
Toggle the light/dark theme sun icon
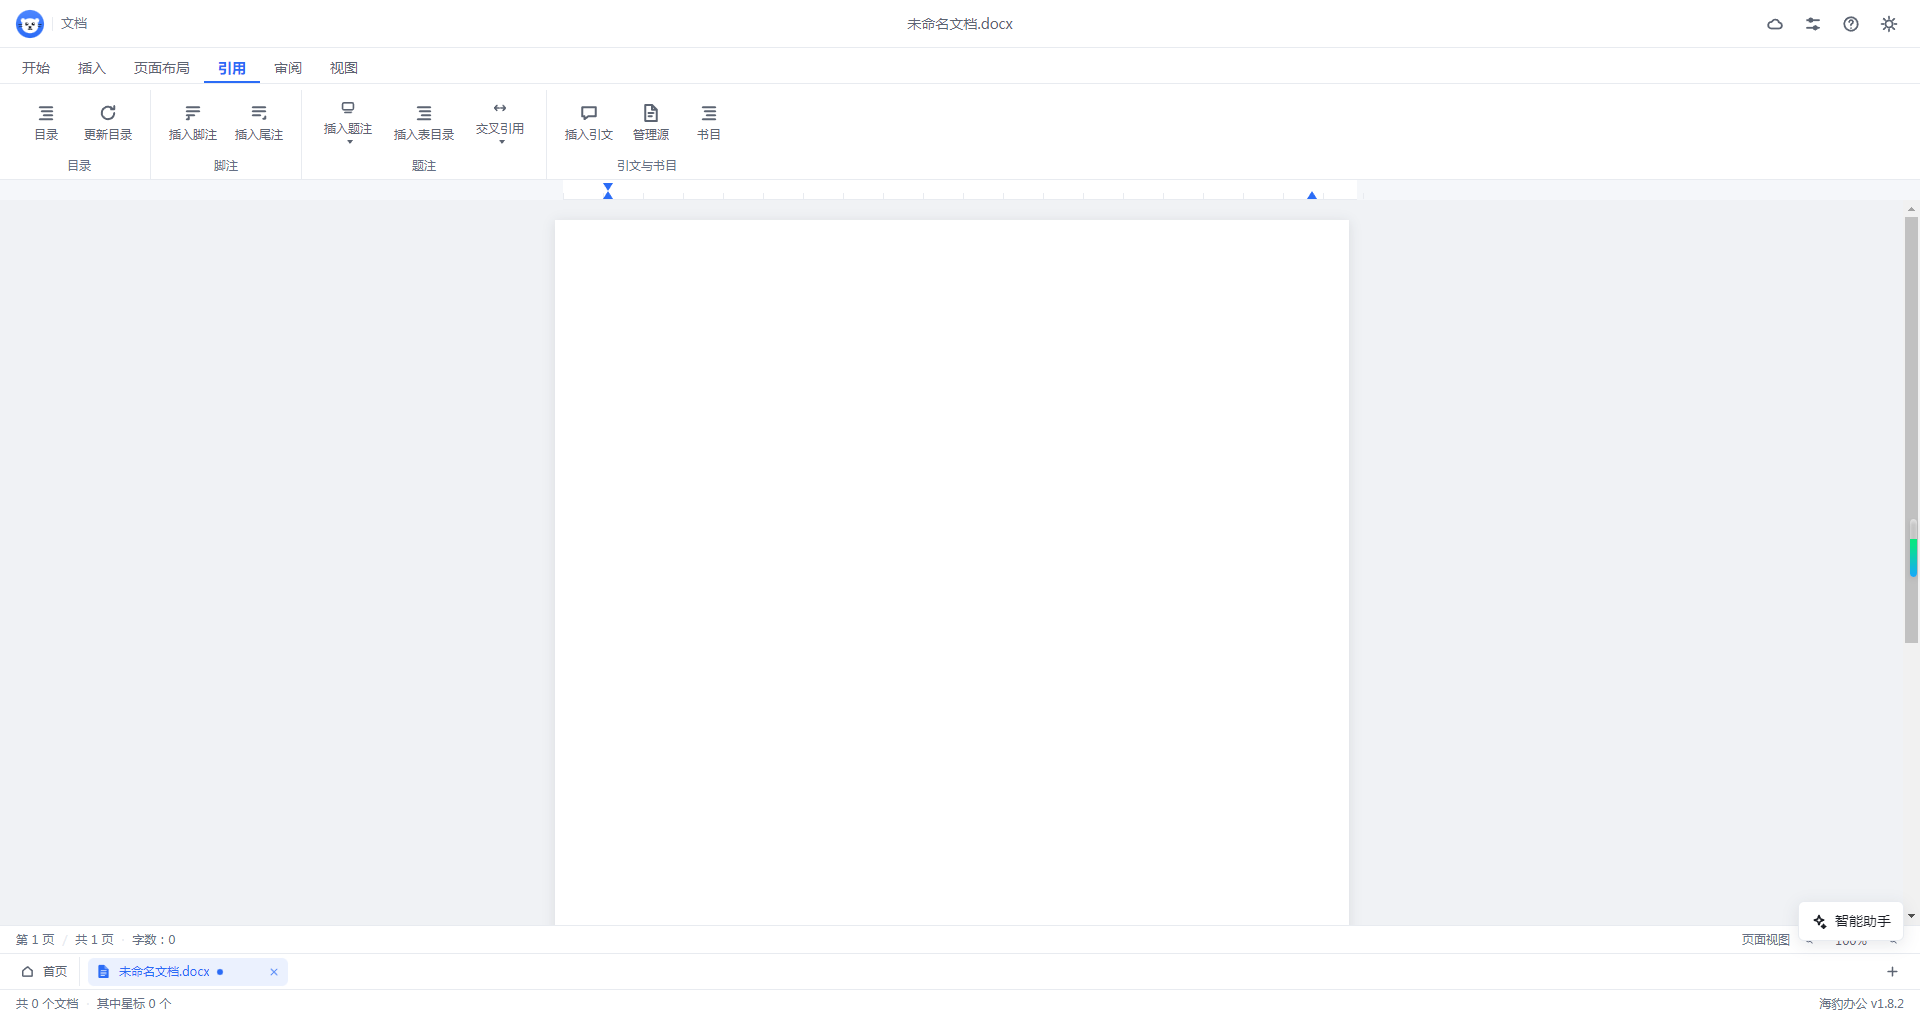pos(1889,24)
